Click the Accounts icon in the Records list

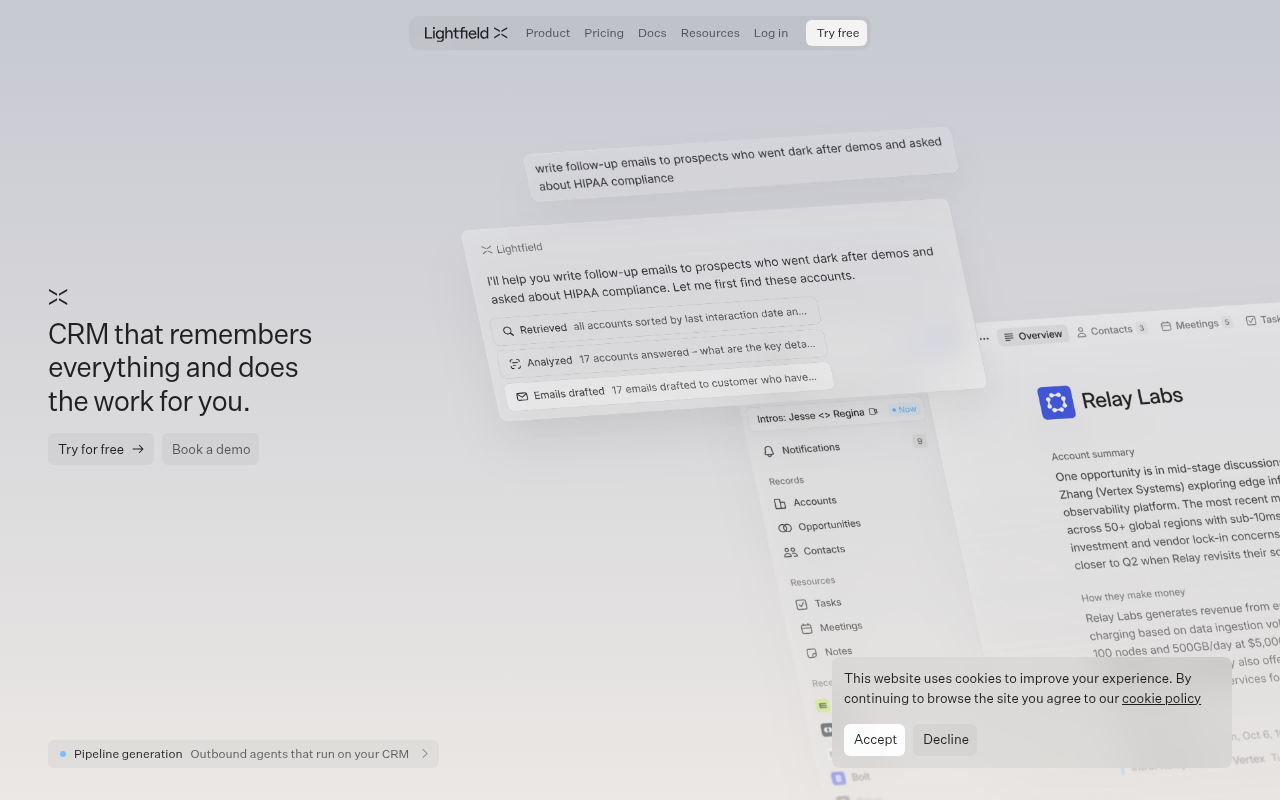tap(780, 504)
